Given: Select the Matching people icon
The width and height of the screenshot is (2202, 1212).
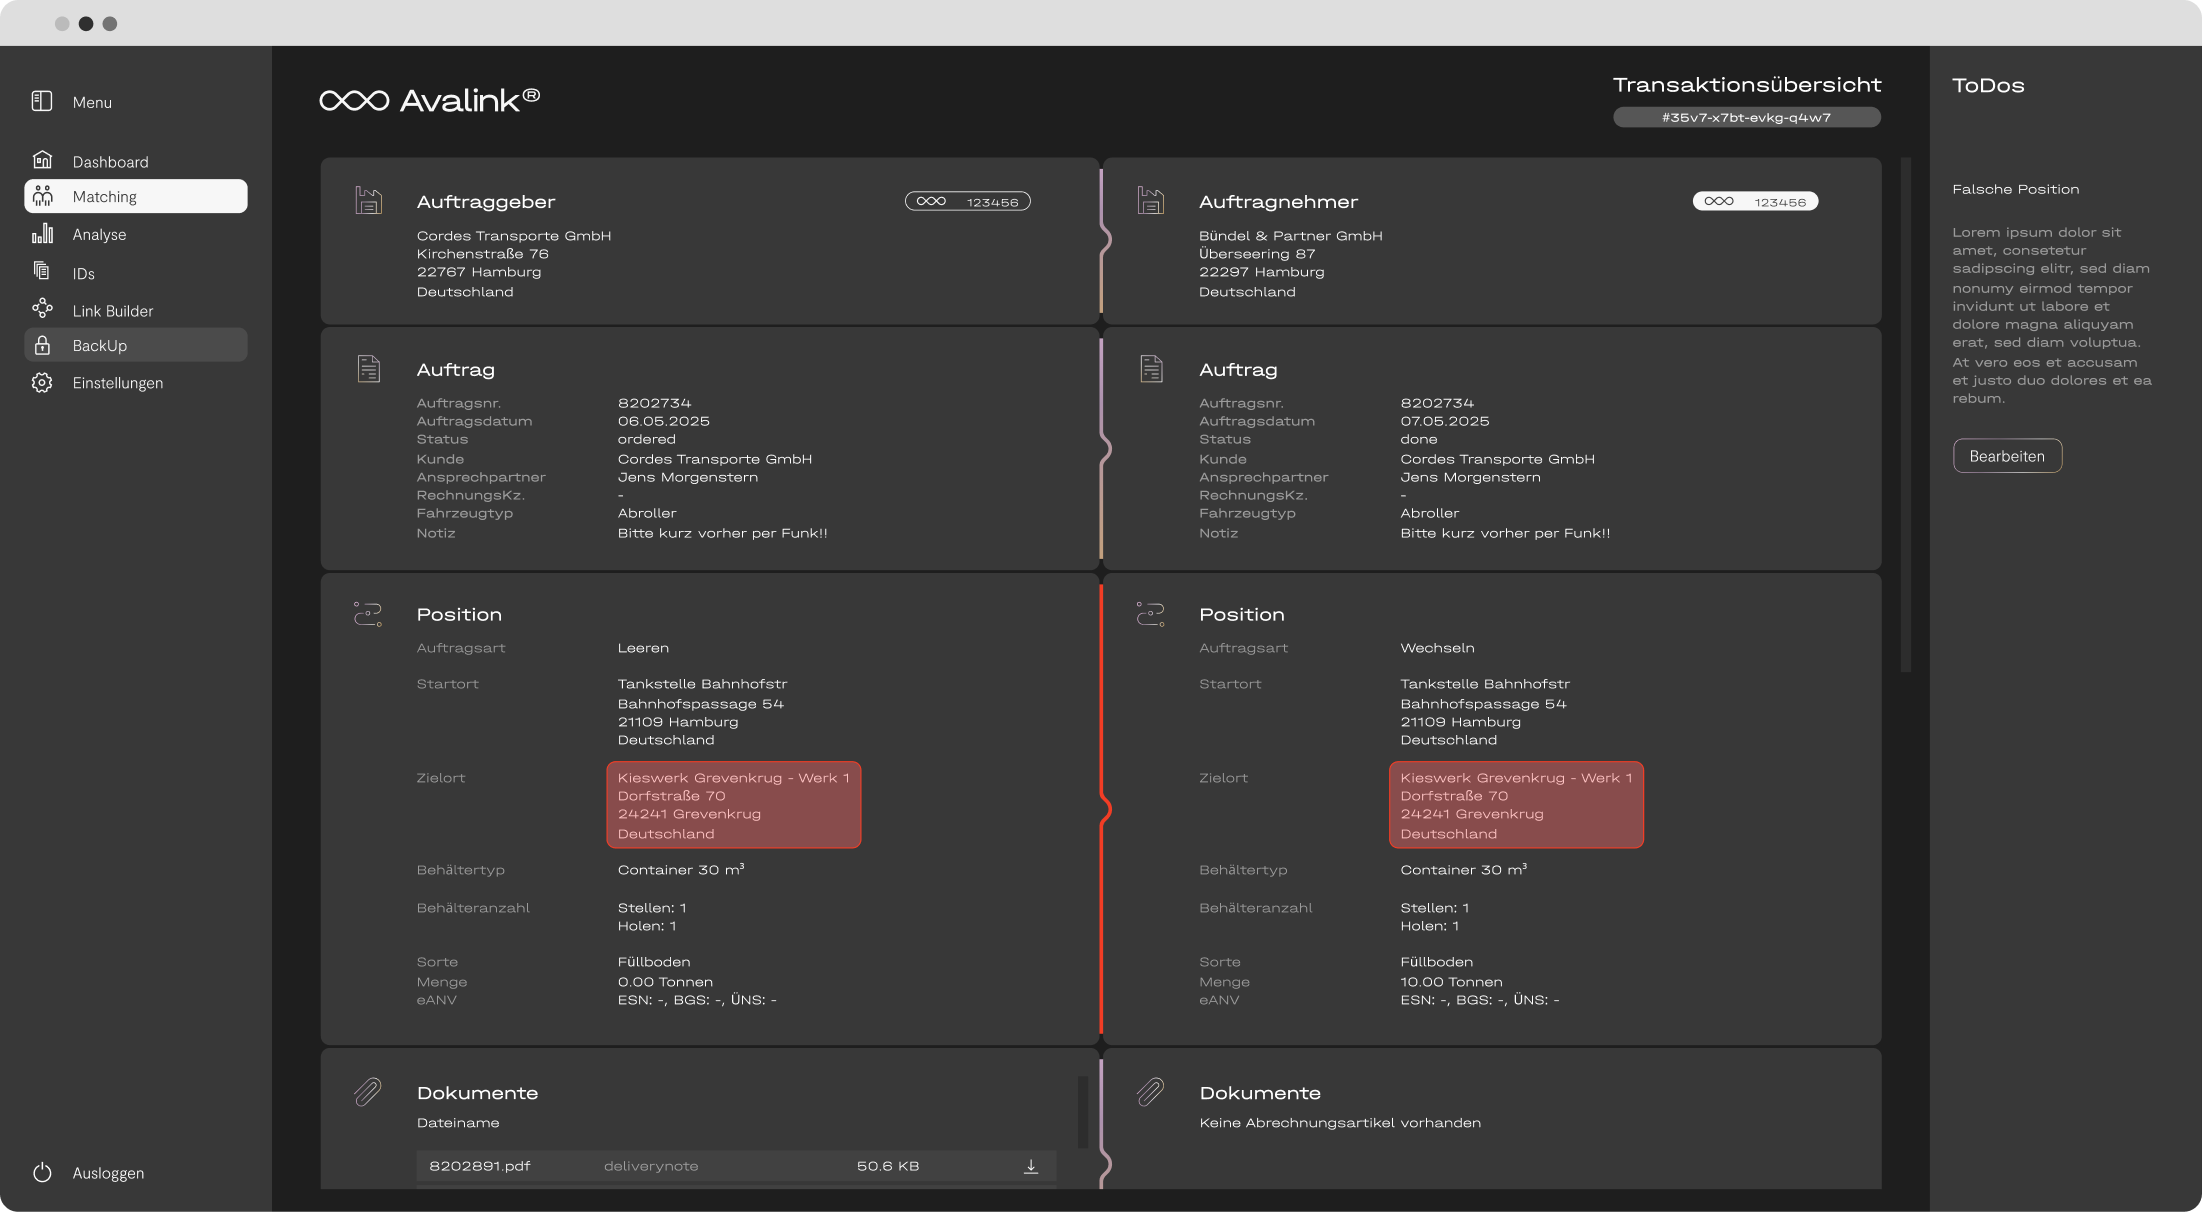Looking at the screenshot, I should 42,196.
